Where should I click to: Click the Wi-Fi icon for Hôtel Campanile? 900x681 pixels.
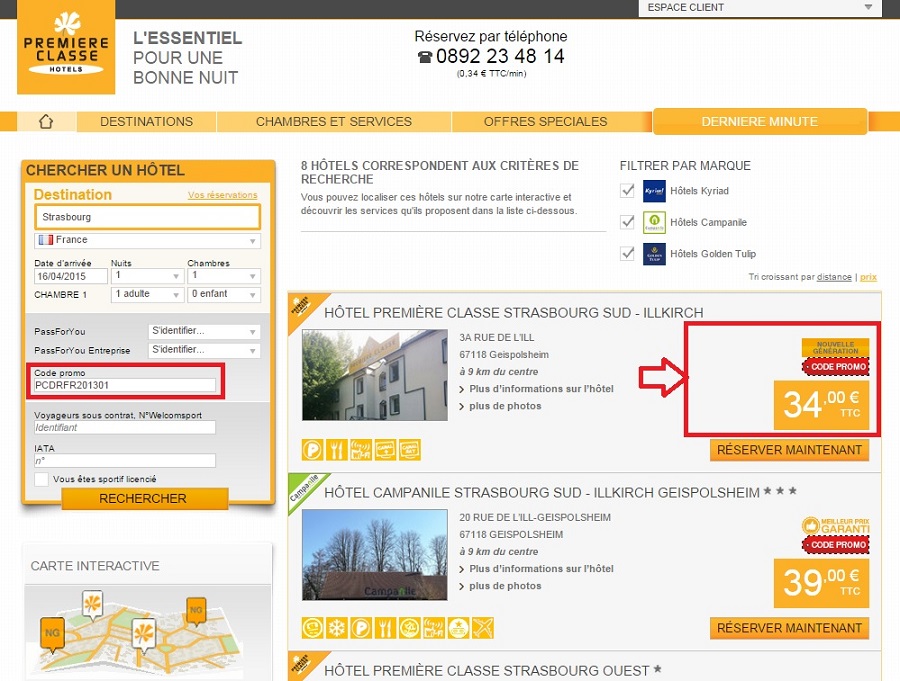[x=434, y=628]
